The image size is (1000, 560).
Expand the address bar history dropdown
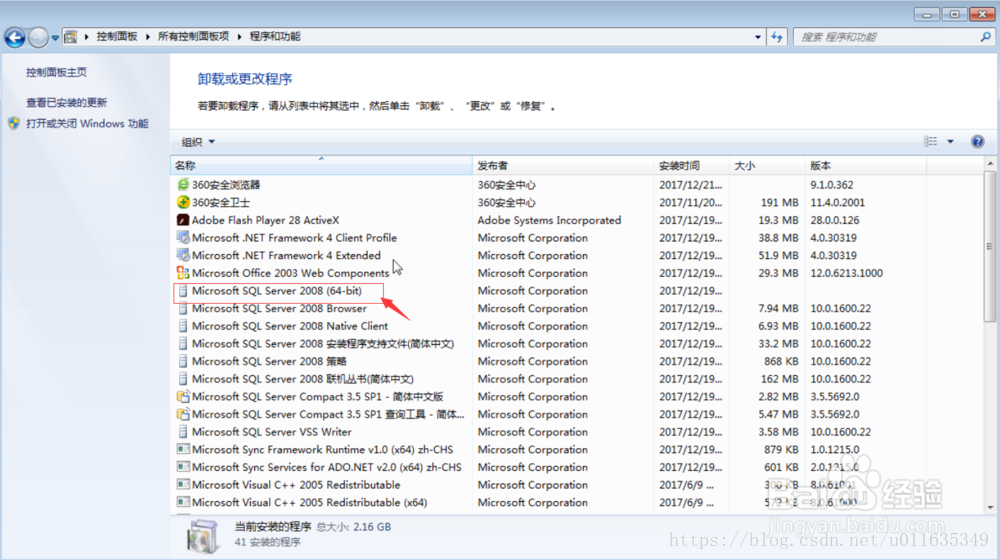pyautogui.click(x=758, y=37)
